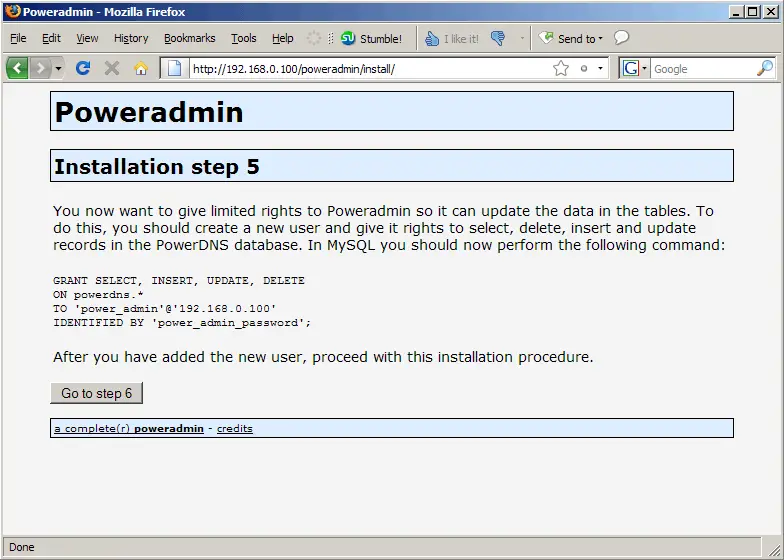Open the thumbs-down options dropdown arrow

point(522,38)
